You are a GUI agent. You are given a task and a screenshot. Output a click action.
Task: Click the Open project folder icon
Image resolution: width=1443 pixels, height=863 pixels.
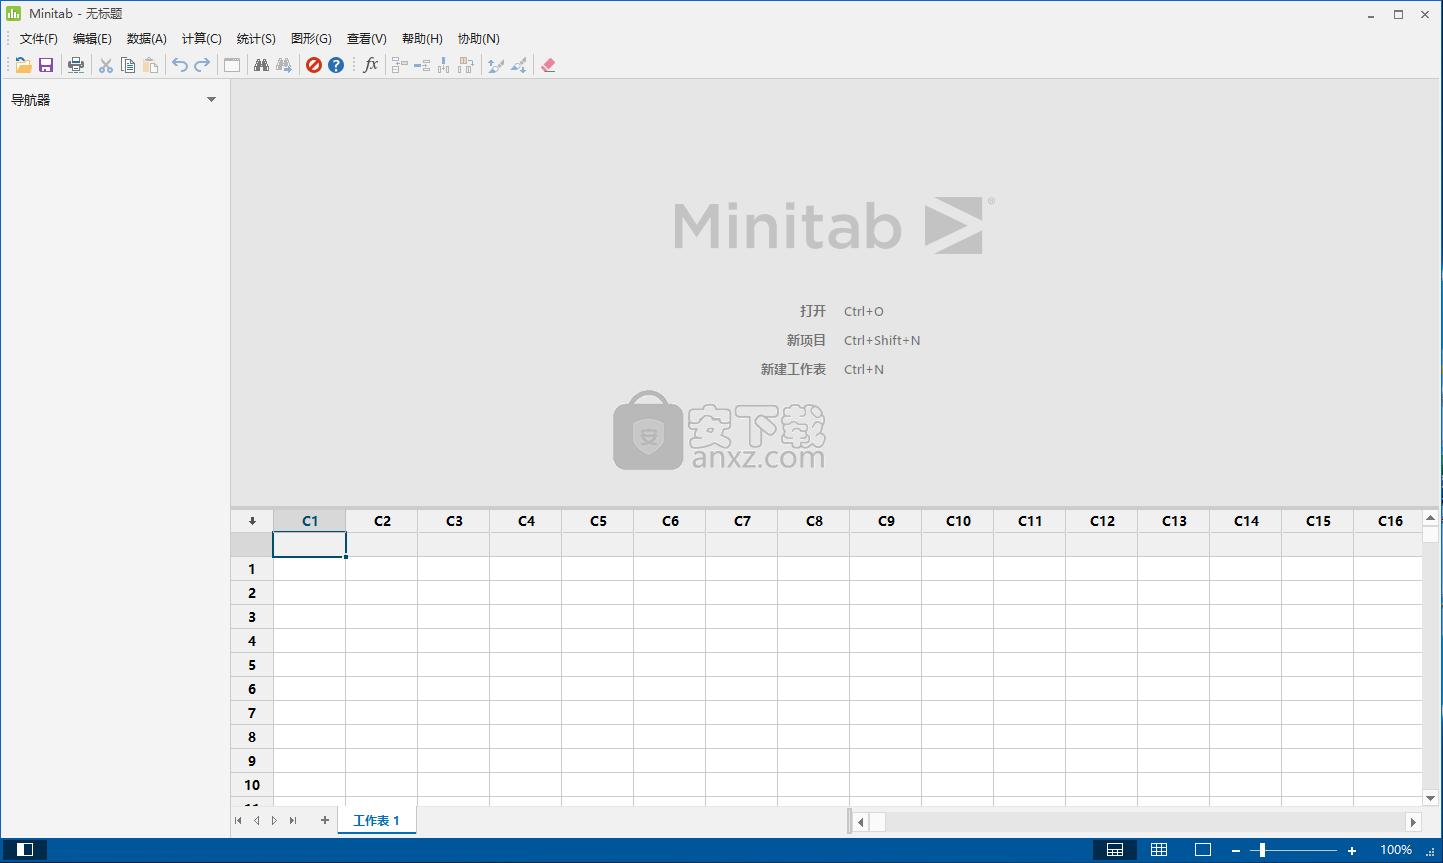coord(23,65)
